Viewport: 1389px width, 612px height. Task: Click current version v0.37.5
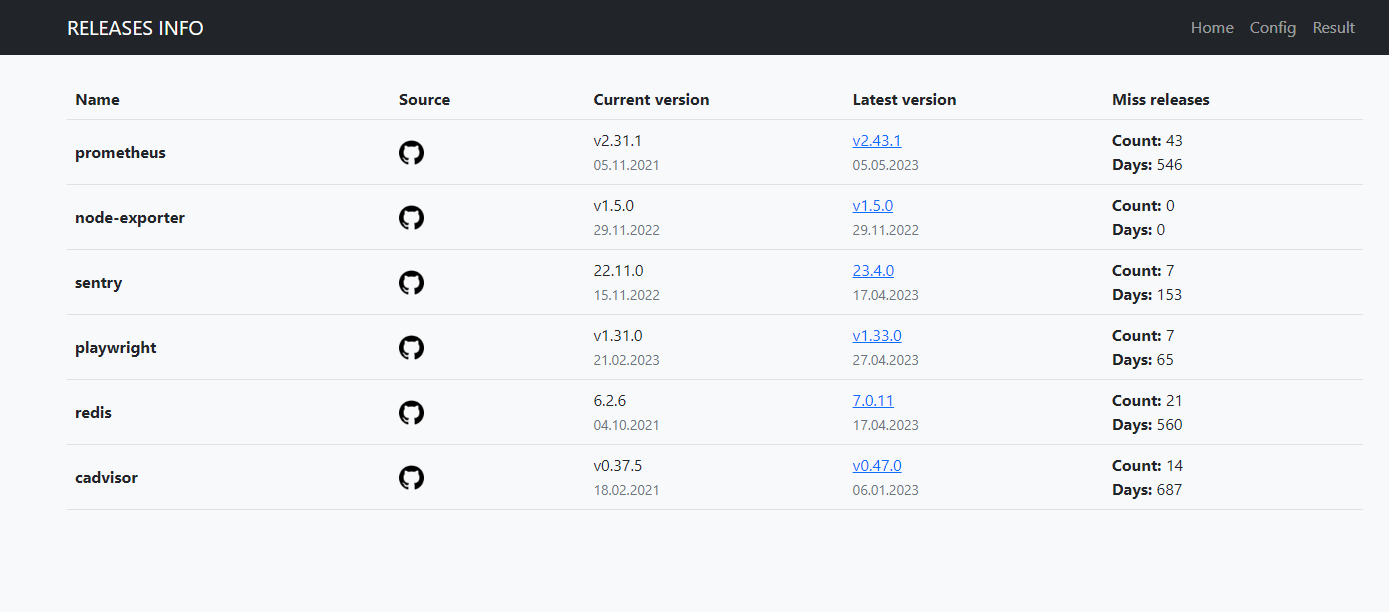618,466
